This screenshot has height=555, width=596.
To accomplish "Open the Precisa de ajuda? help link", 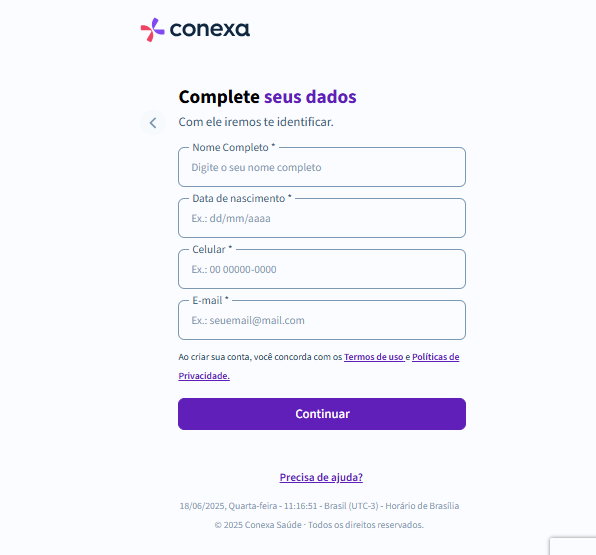I will 321,477.
